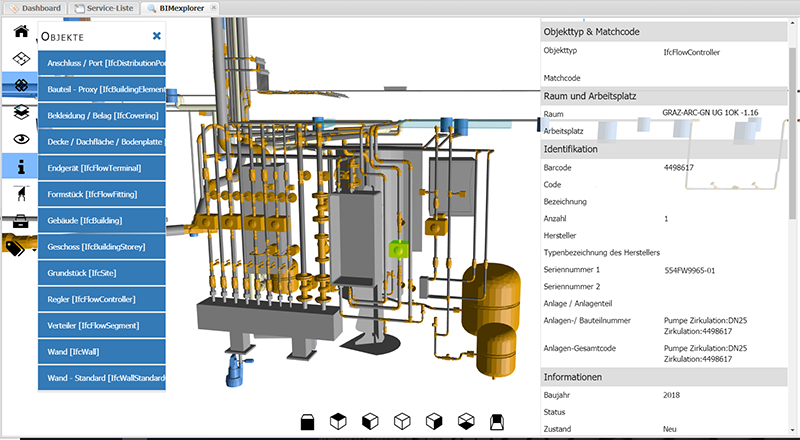Set front view cube icon
This screenshot has width=800, height=440.
(307, 422)
